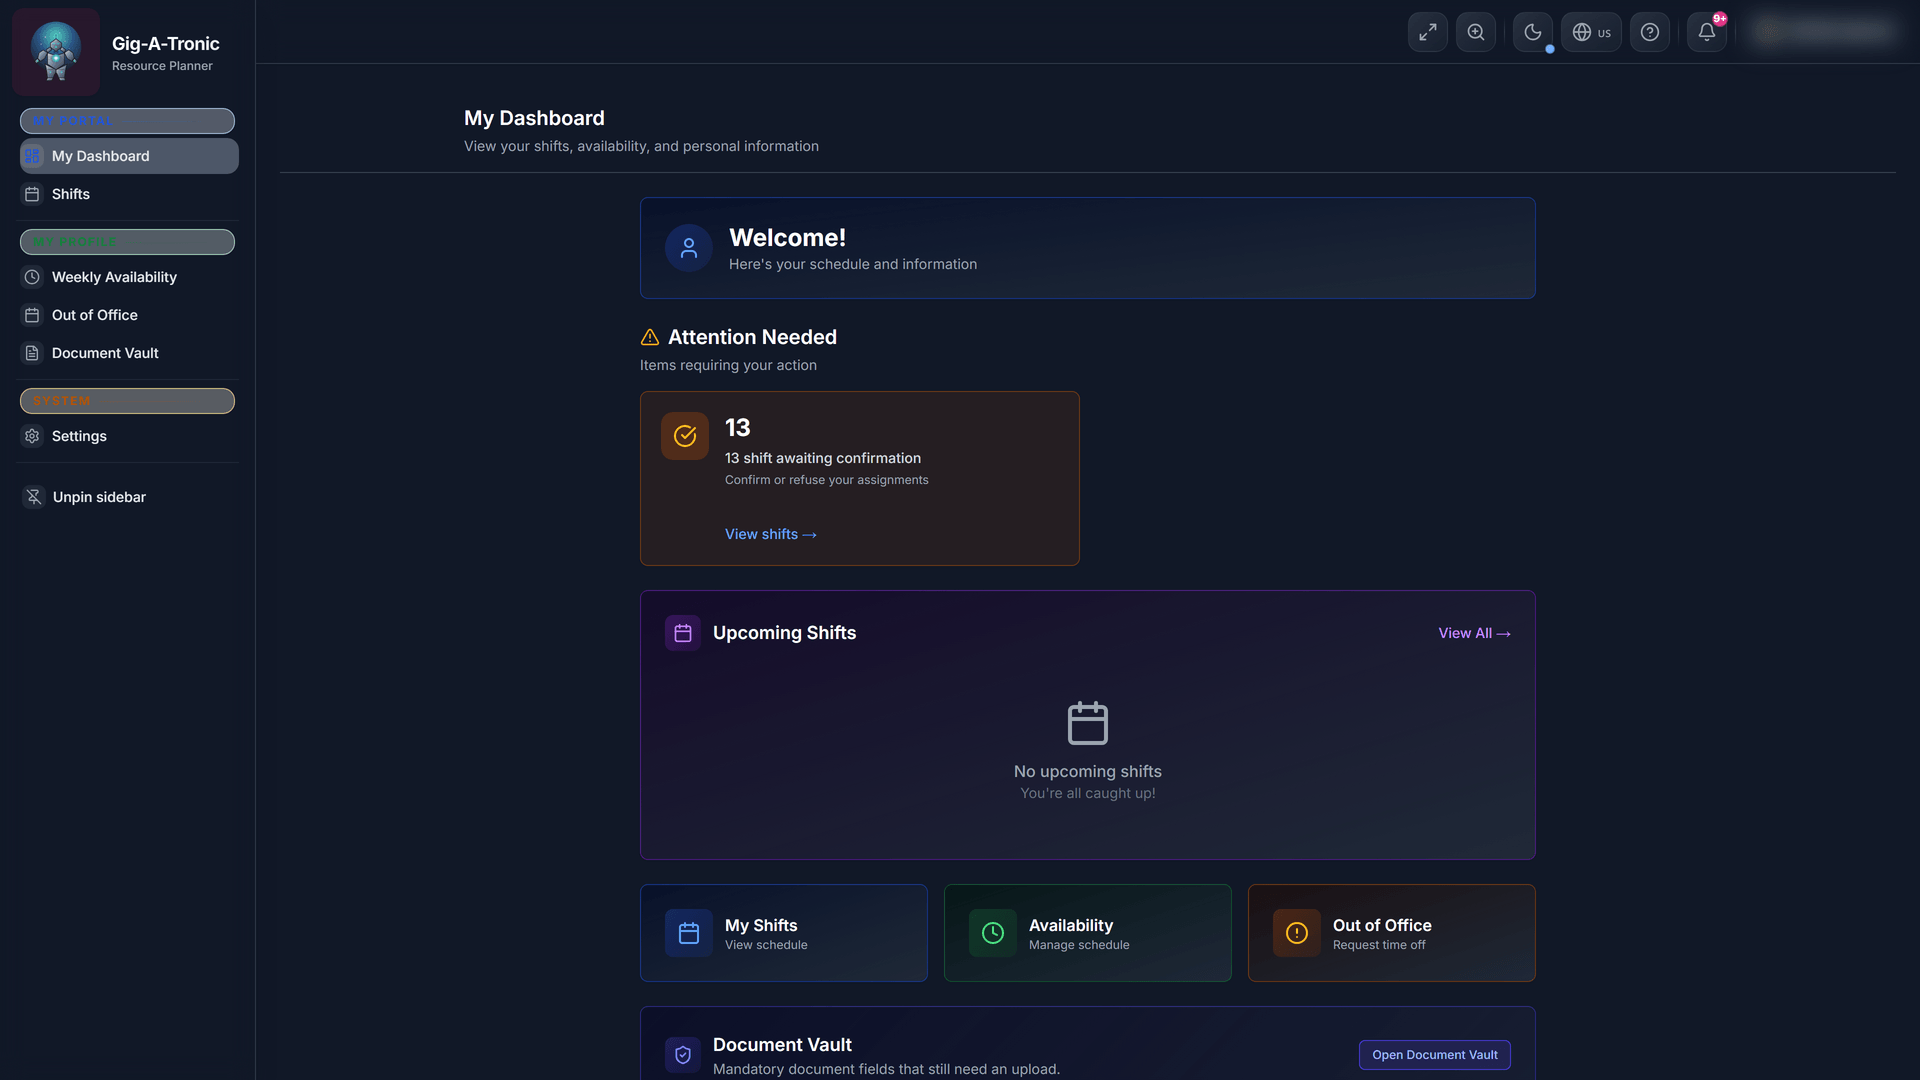This screenshot has width=1920, height=1080.
Task: Open the Availability Manage schedule card
Action: pos(1088,933)
